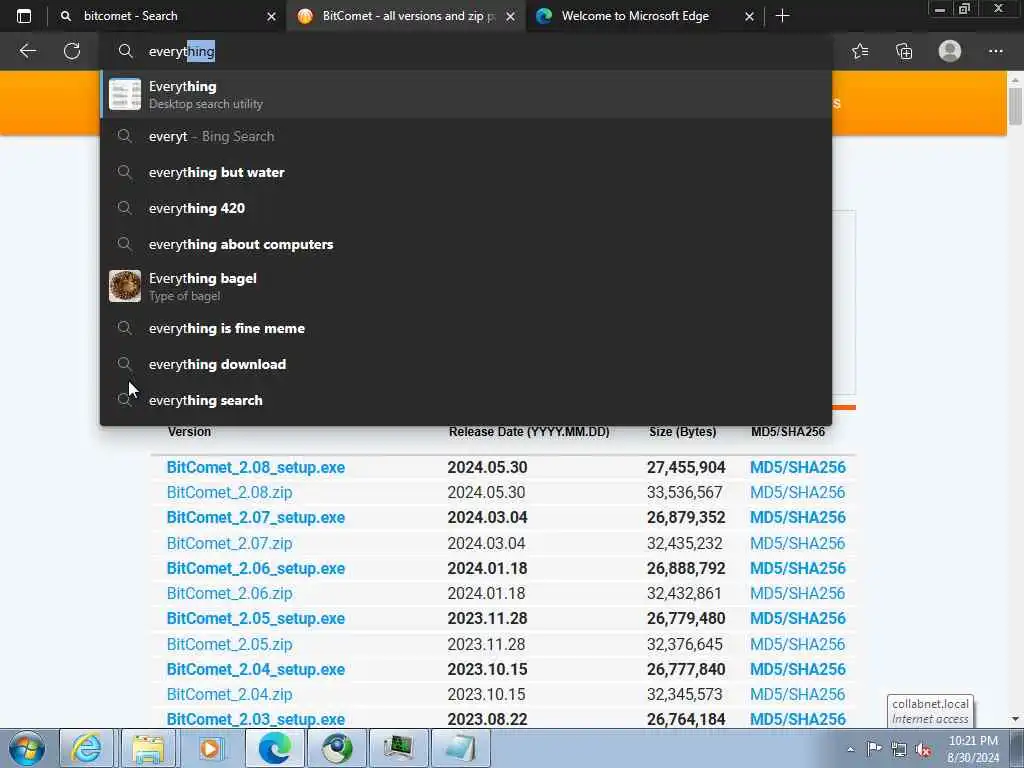
Task: Open the Collections icon
Action: [x=904, y=51]
